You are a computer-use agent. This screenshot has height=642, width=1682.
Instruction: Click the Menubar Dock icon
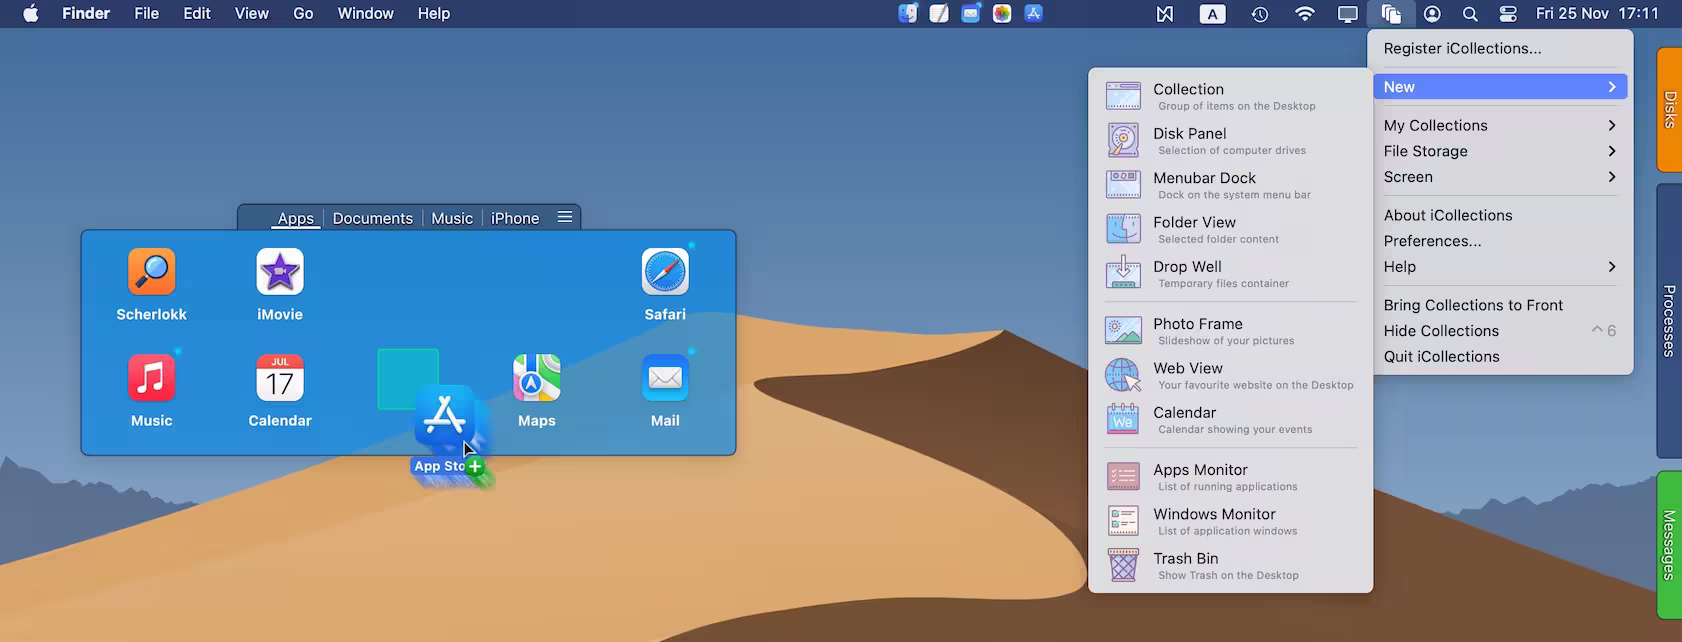(1123, 185)
